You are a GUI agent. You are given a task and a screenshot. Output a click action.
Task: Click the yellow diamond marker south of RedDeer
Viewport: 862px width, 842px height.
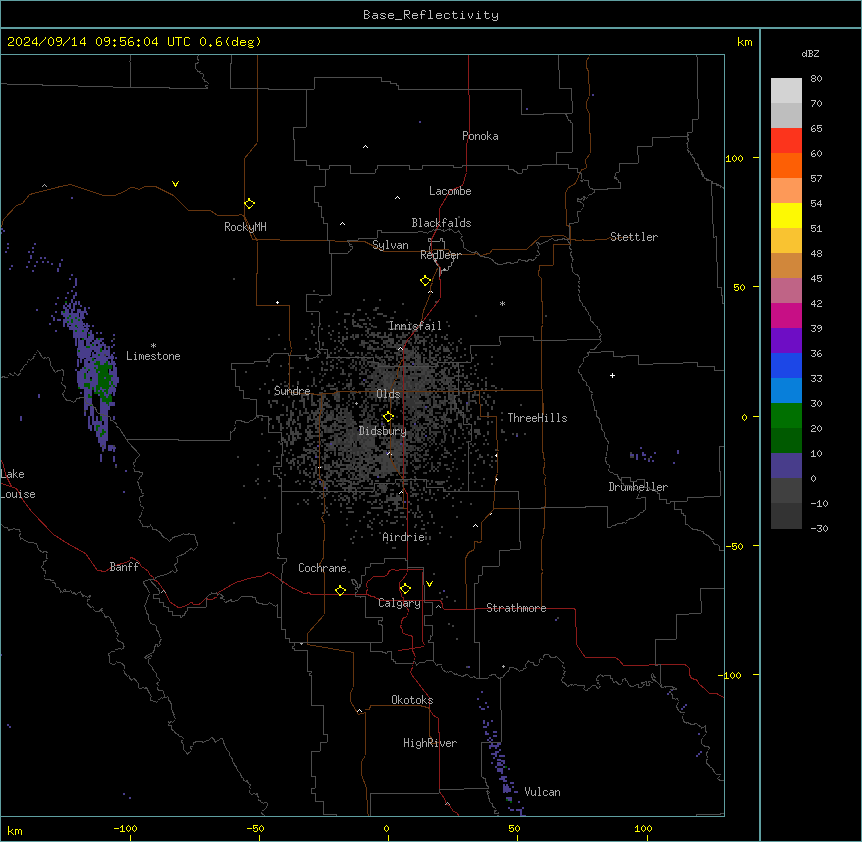[426, 281]
